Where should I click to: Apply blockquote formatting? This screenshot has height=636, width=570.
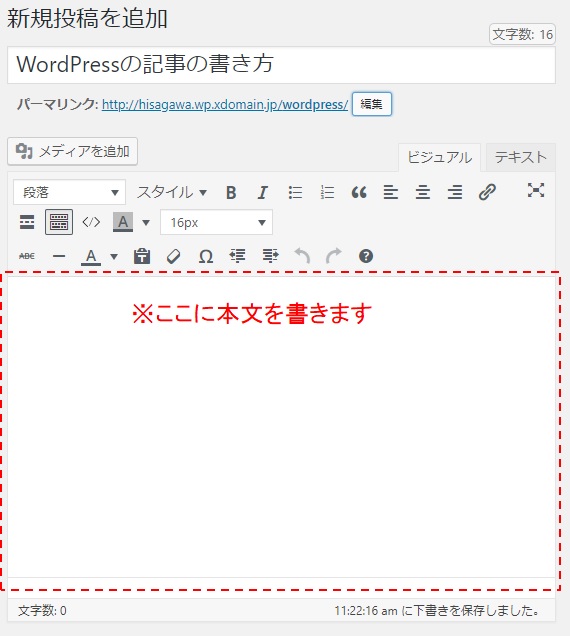coord(359,192)
